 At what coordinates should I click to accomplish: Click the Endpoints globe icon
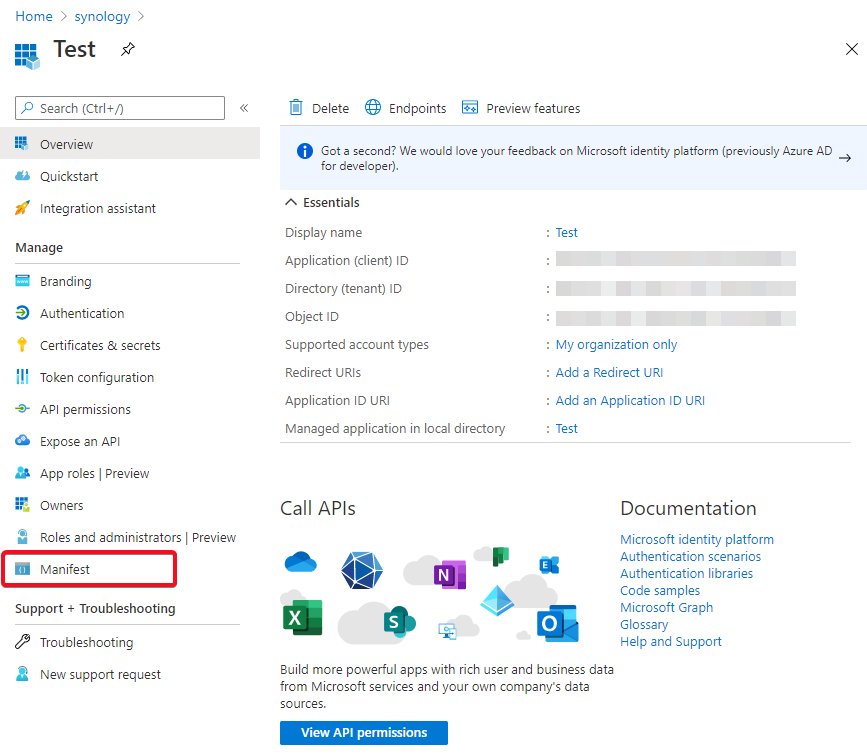coord(373,107)
